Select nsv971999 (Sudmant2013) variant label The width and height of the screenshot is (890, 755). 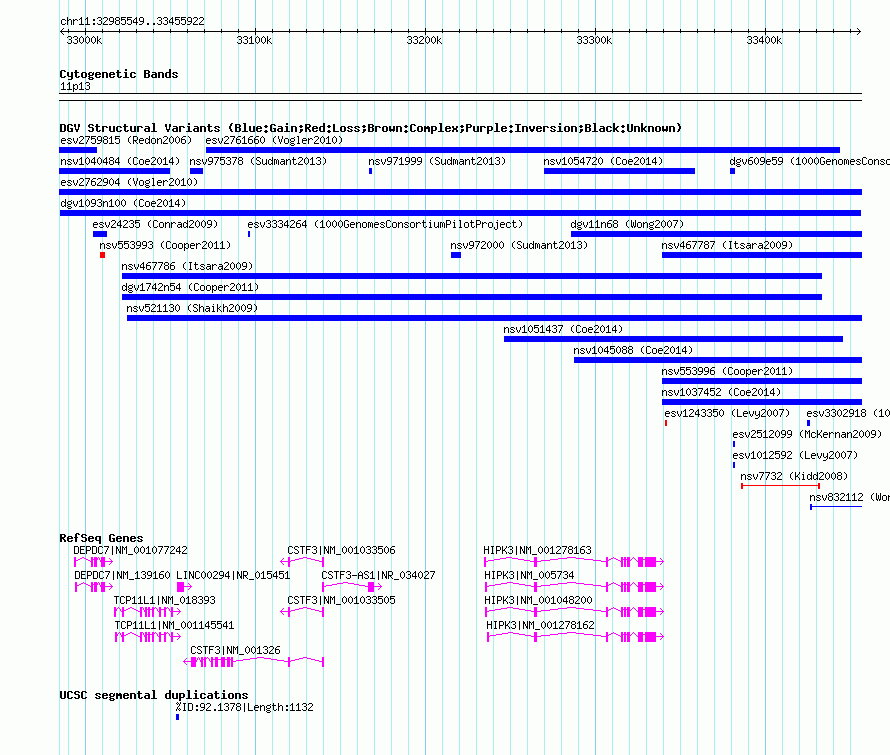[x=437, y=161]
